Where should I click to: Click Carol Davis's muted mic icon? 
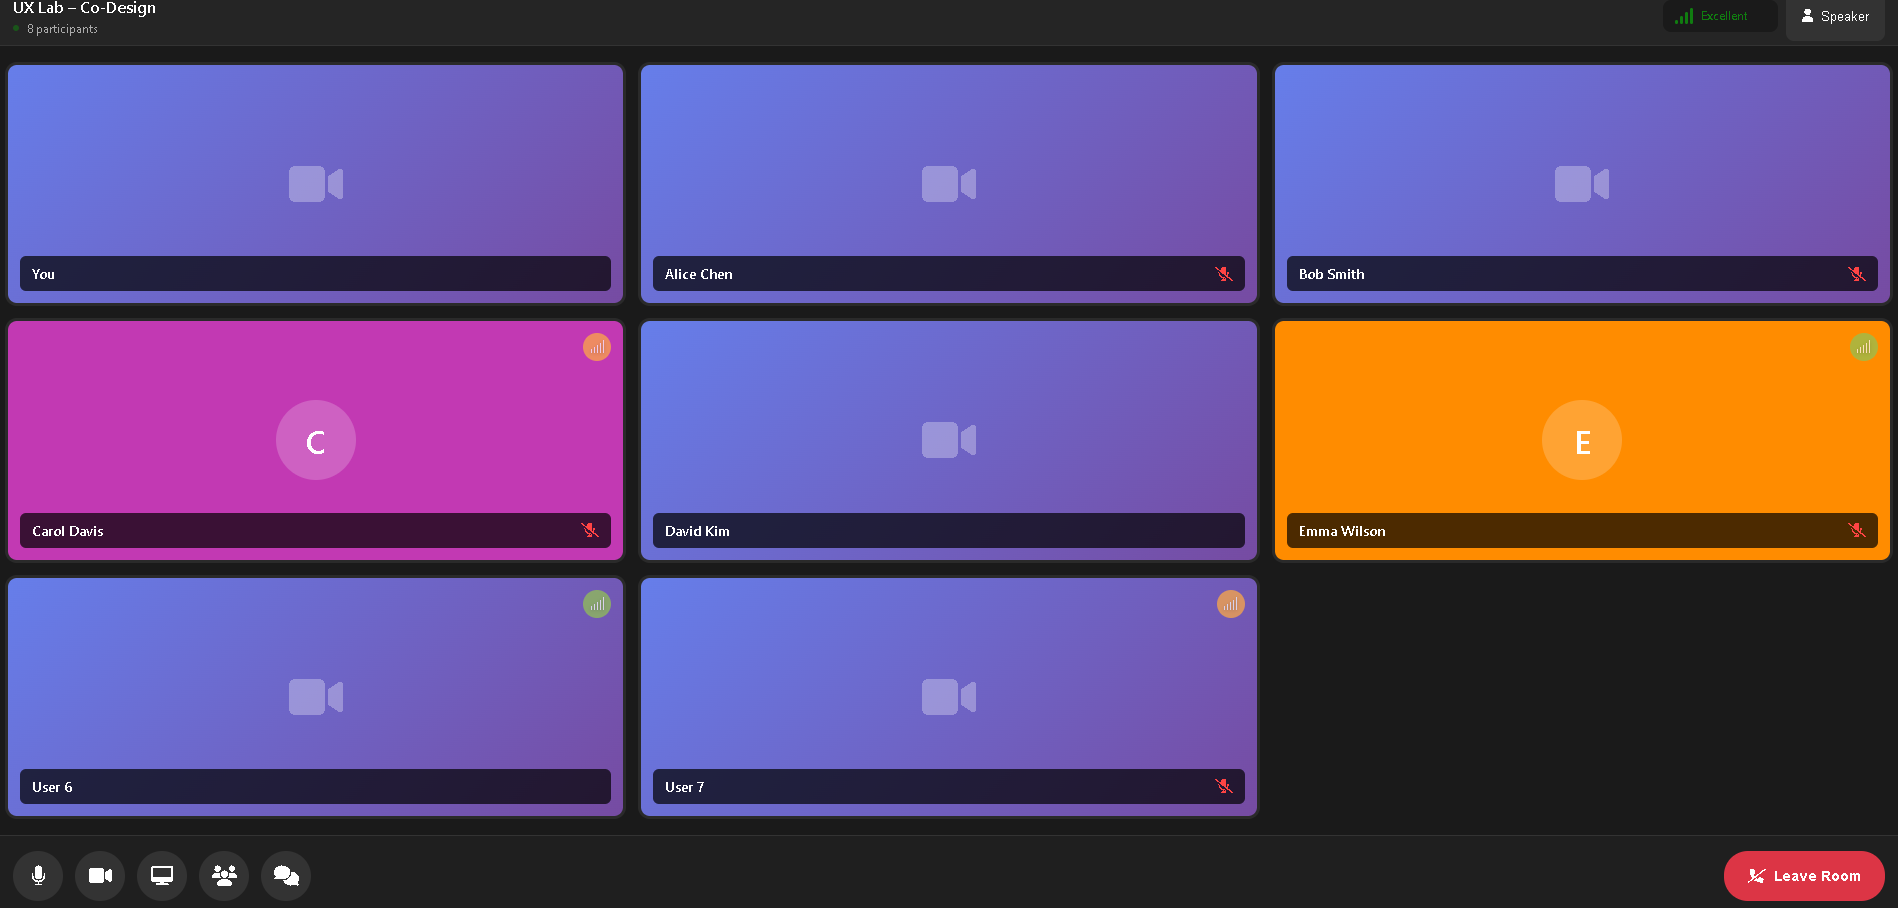pos(590,530)
